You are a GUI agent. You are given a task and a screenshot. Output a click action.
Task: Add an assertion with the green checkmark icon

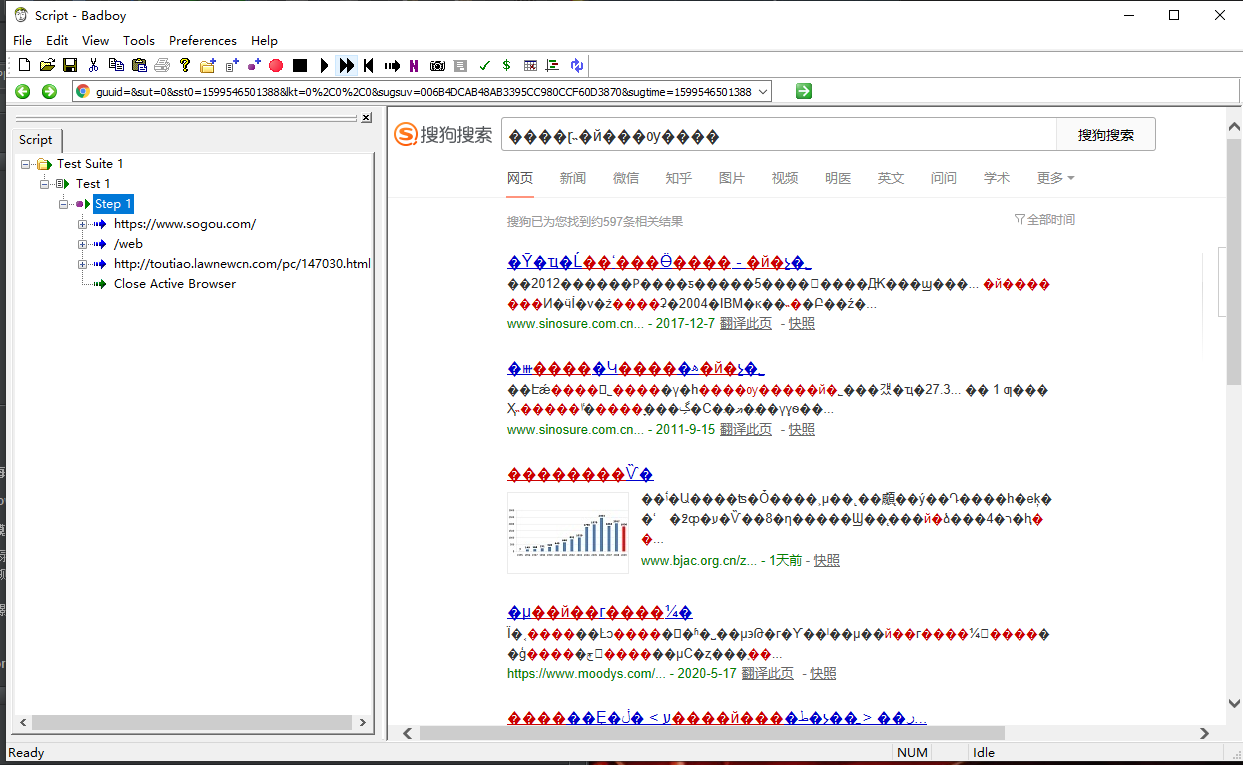(x=485, y=65)
